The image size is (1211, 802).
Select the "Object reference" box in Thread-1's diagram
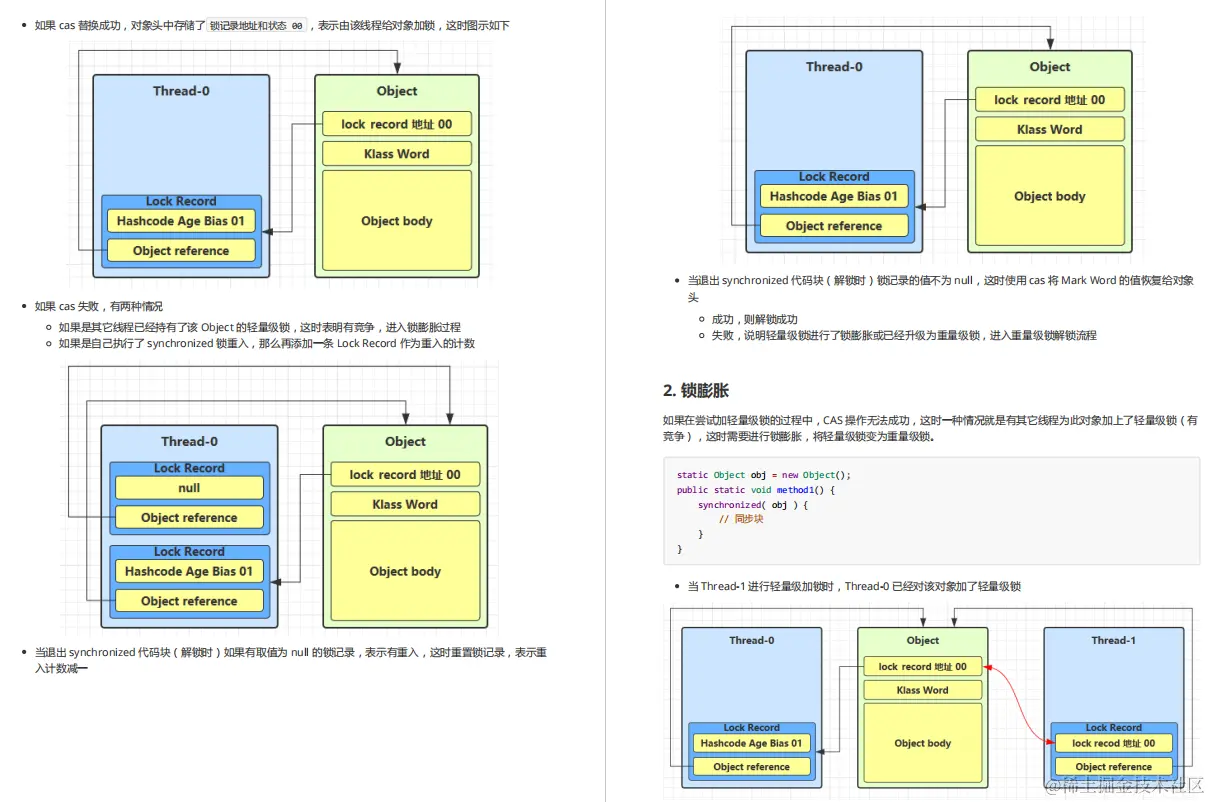pos(1114,766)
